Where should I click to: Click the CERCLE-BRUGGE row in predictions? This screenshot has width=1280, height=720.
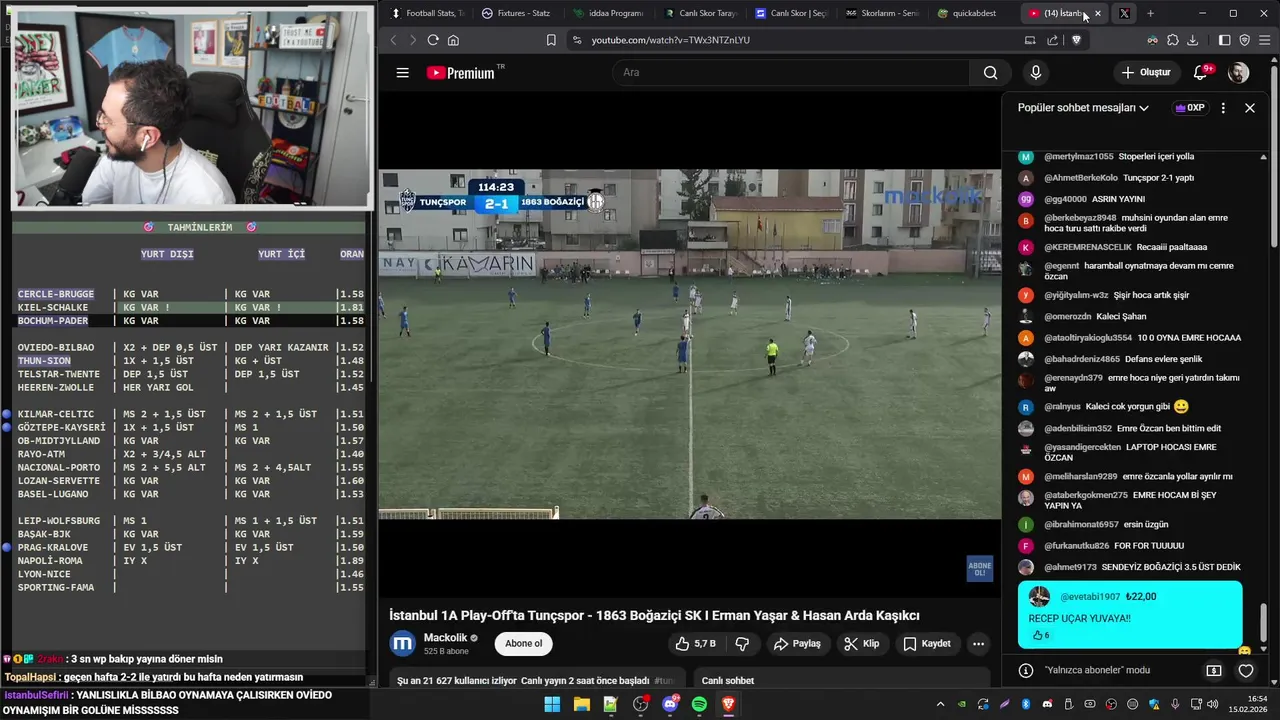pos(190,294)
